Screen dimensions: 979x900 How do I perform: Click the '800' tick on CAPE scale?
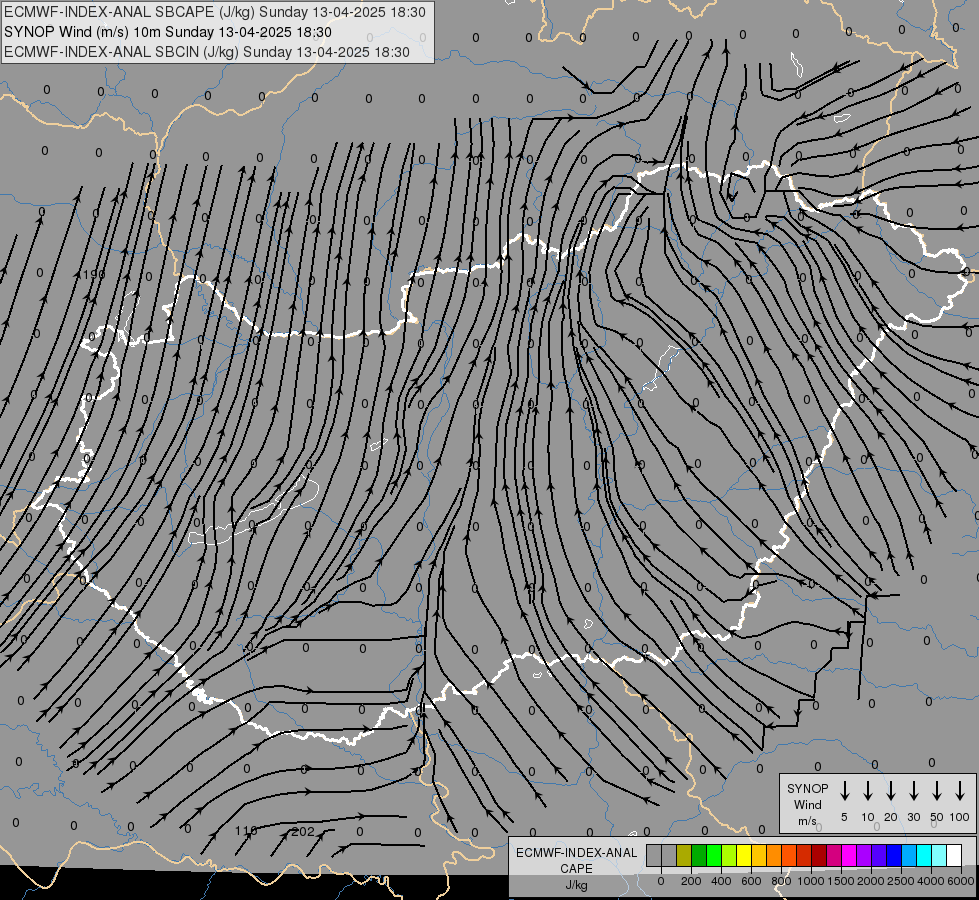tap(781, 881)
